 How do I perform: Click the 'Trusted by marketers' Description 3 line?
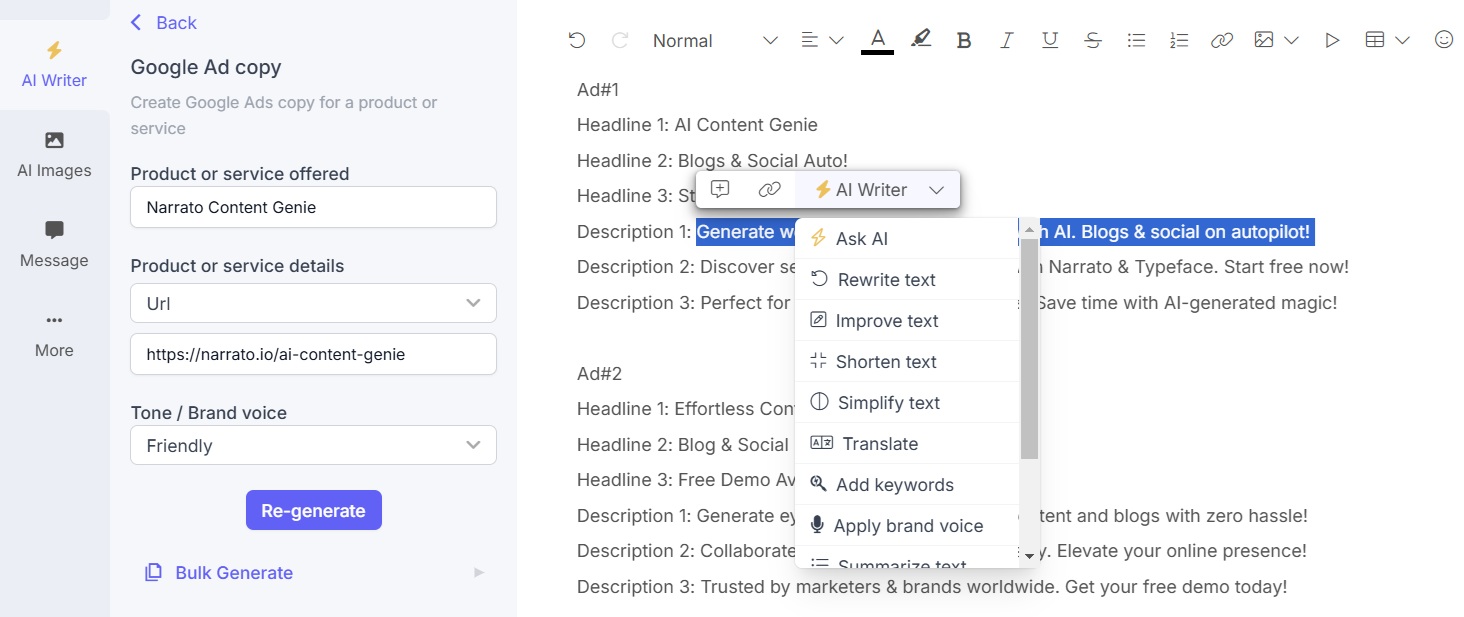click(932, 587)
